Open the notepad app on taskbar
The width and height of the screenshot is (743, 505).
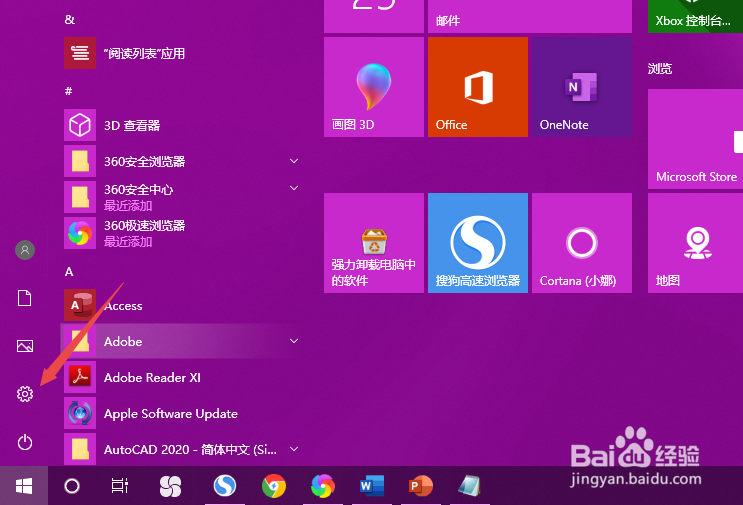[x=469, y=486]
